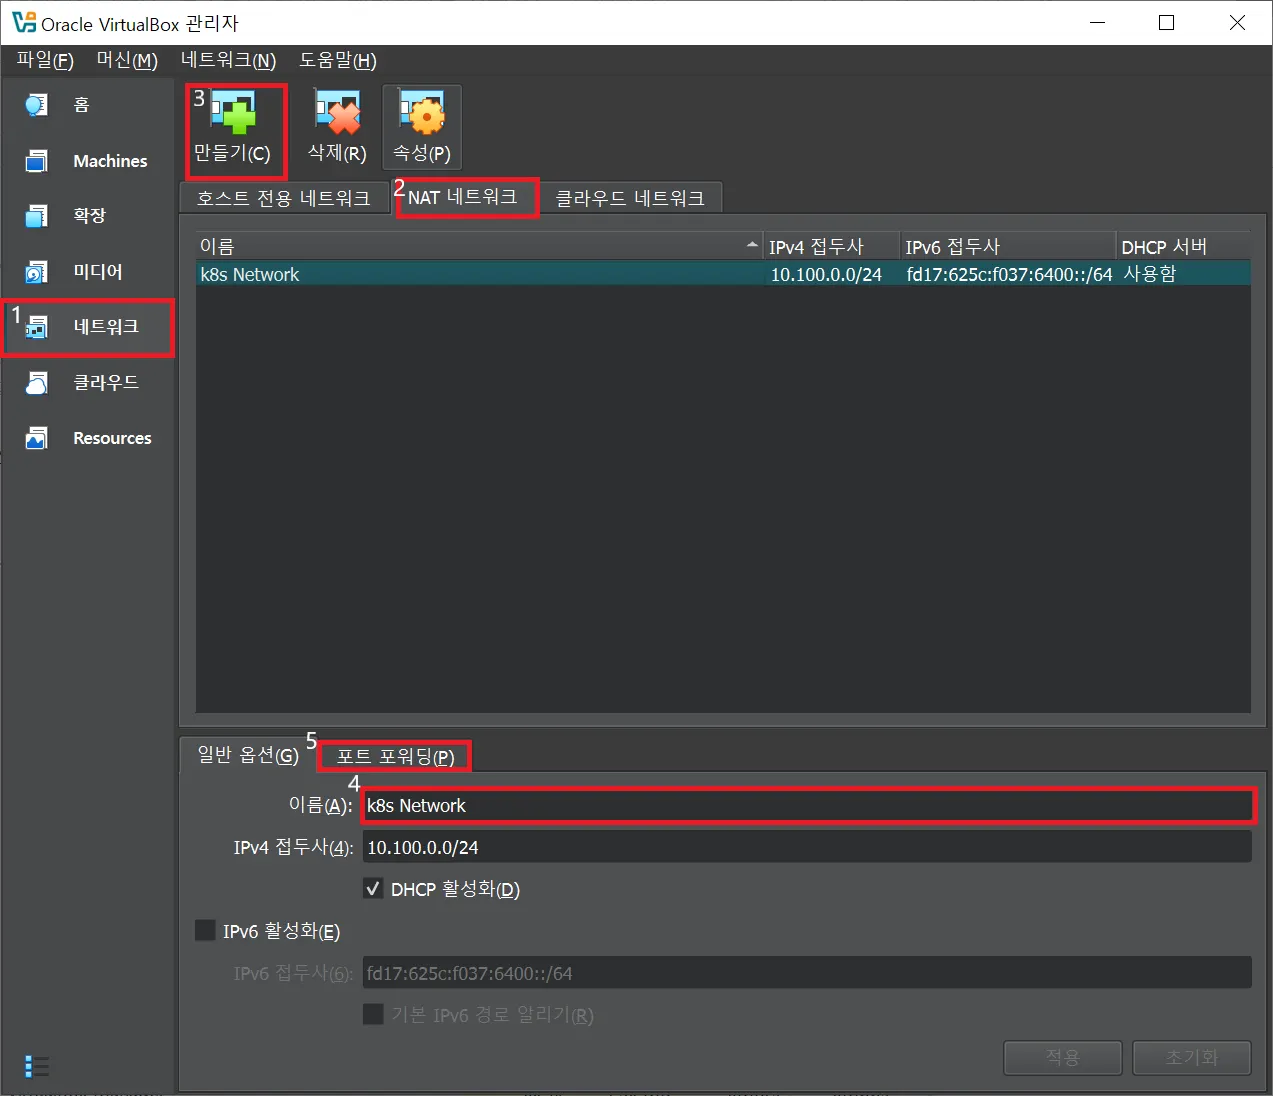Open the Cloud (클라우드) sidebar item
The image size is (1273, 1096).
click(88, 383)
